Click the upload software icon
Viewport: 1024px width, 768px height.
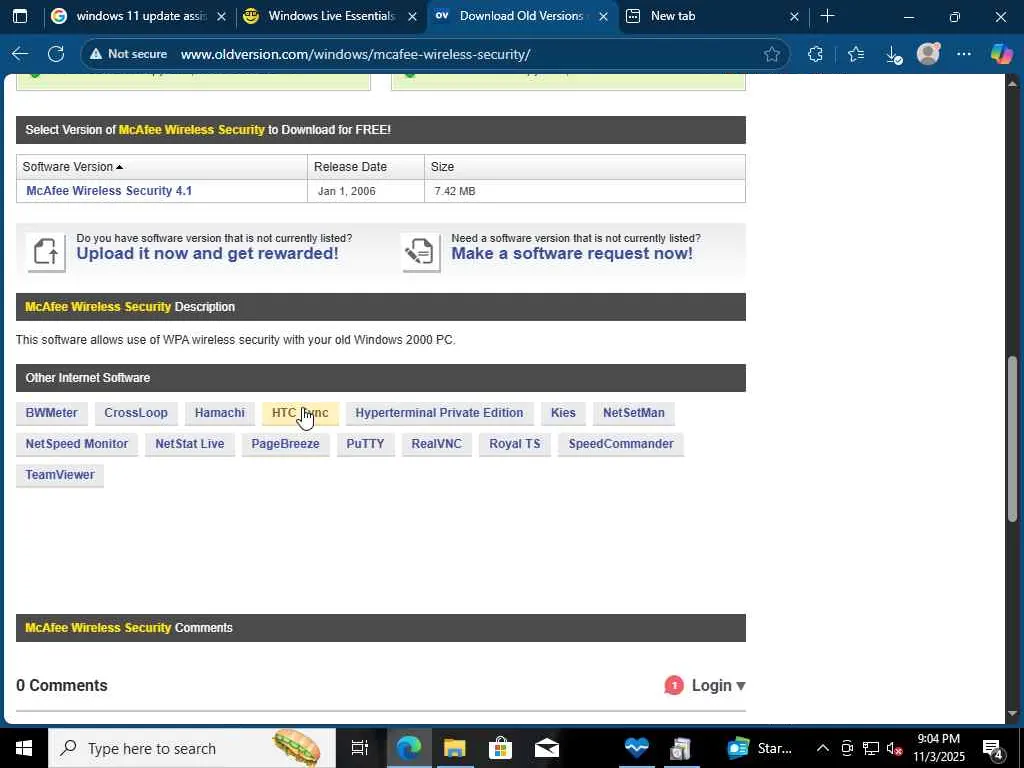point(46,252)
